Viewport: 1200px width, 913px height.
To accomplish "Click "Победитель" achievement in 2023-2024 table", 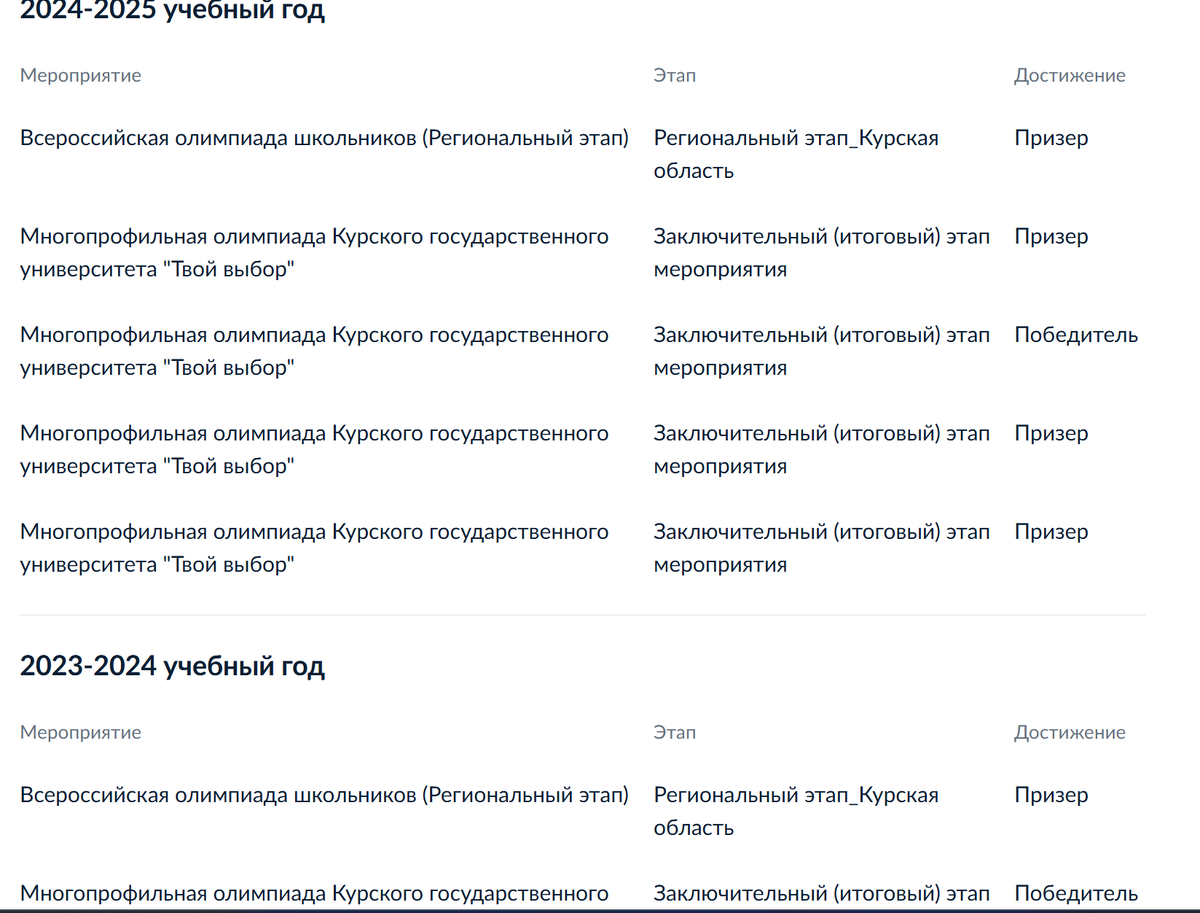I will (1076, 893).
